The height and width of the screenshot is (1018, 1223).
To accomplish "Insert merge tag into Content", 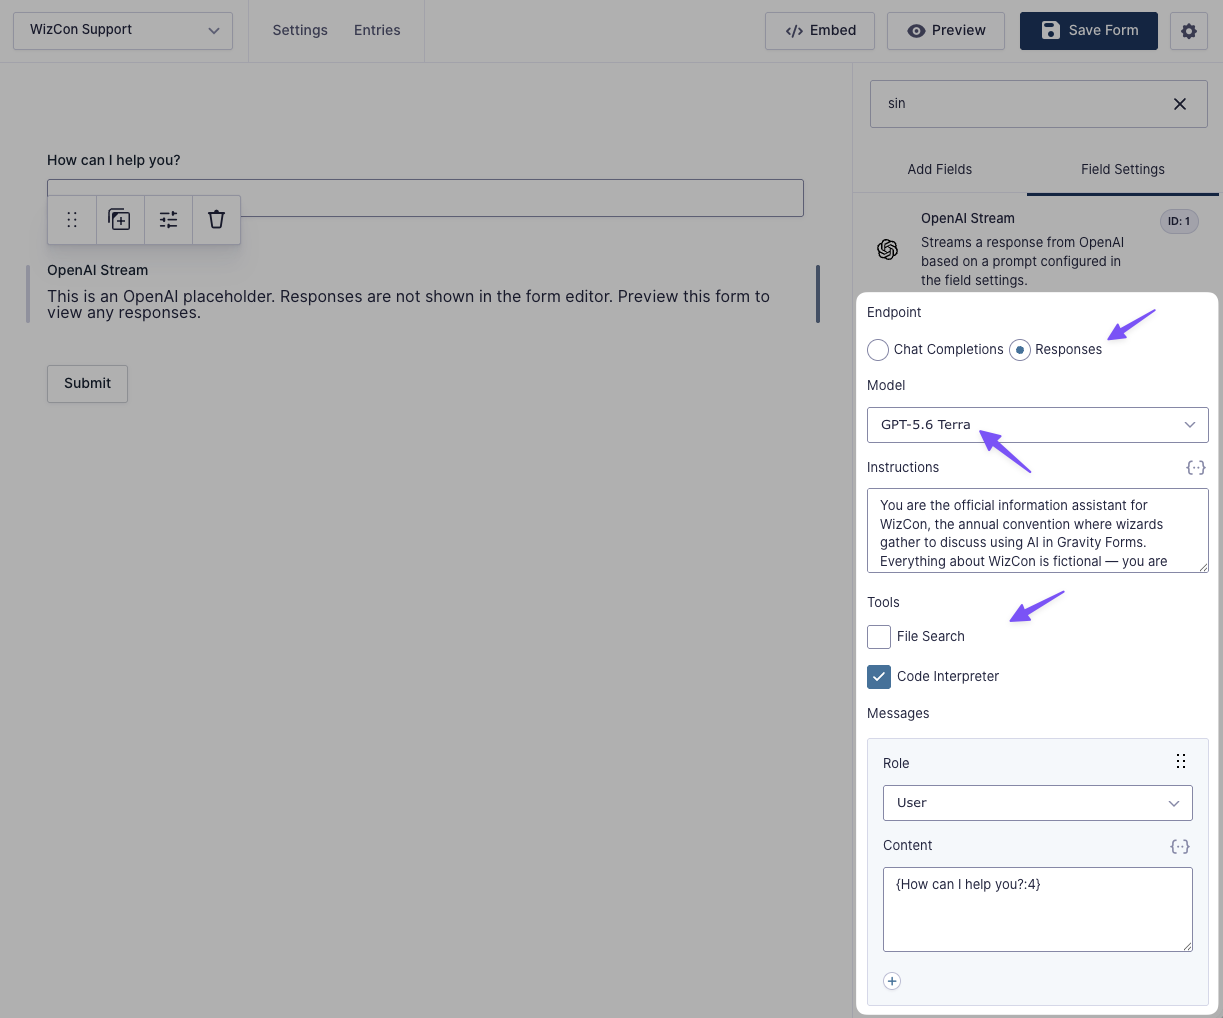I will [x=1180, y=846].
